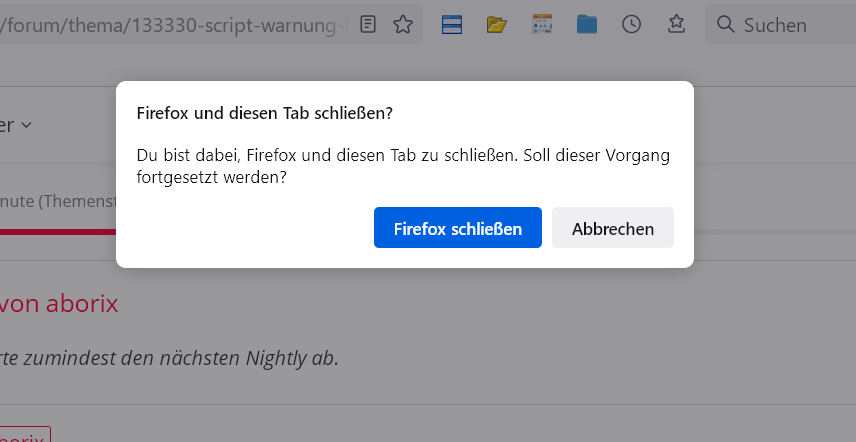Click the magnifier icon in the search box

[726, 24]
